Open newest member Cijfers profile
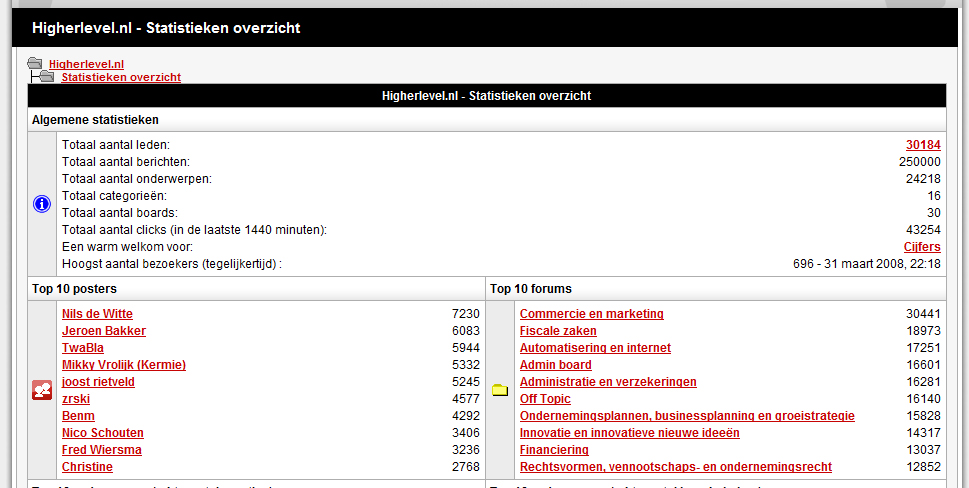The height and width of the screenshot is (488, 969). (x=922, y=247)
